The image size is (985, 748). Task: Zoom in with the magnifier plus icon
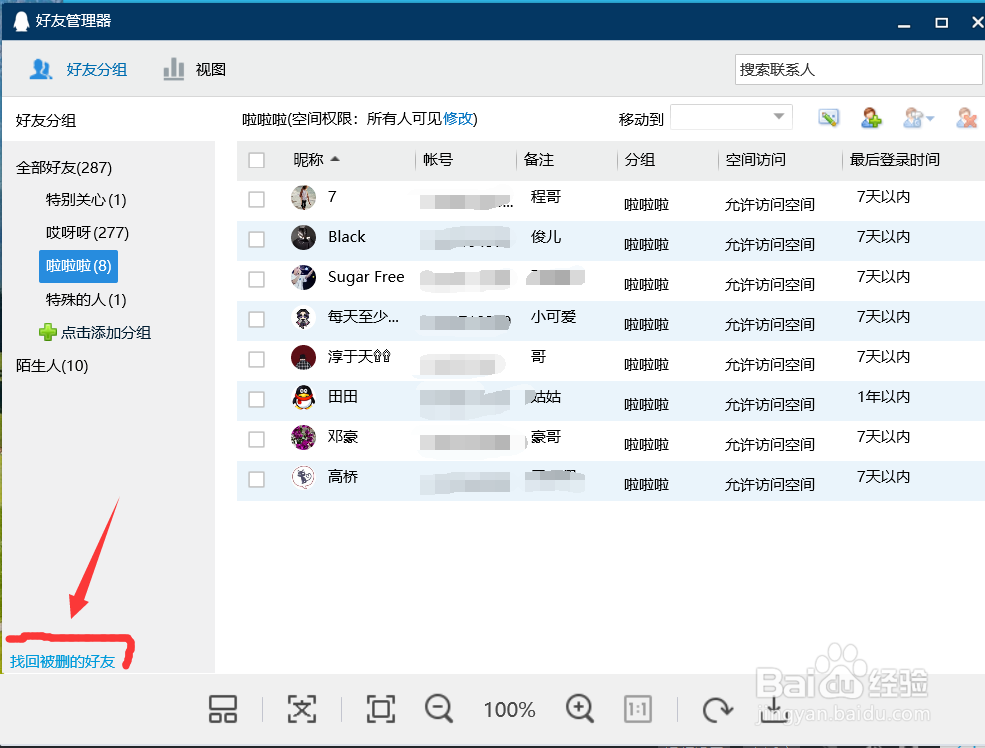[x=580, y=709]
